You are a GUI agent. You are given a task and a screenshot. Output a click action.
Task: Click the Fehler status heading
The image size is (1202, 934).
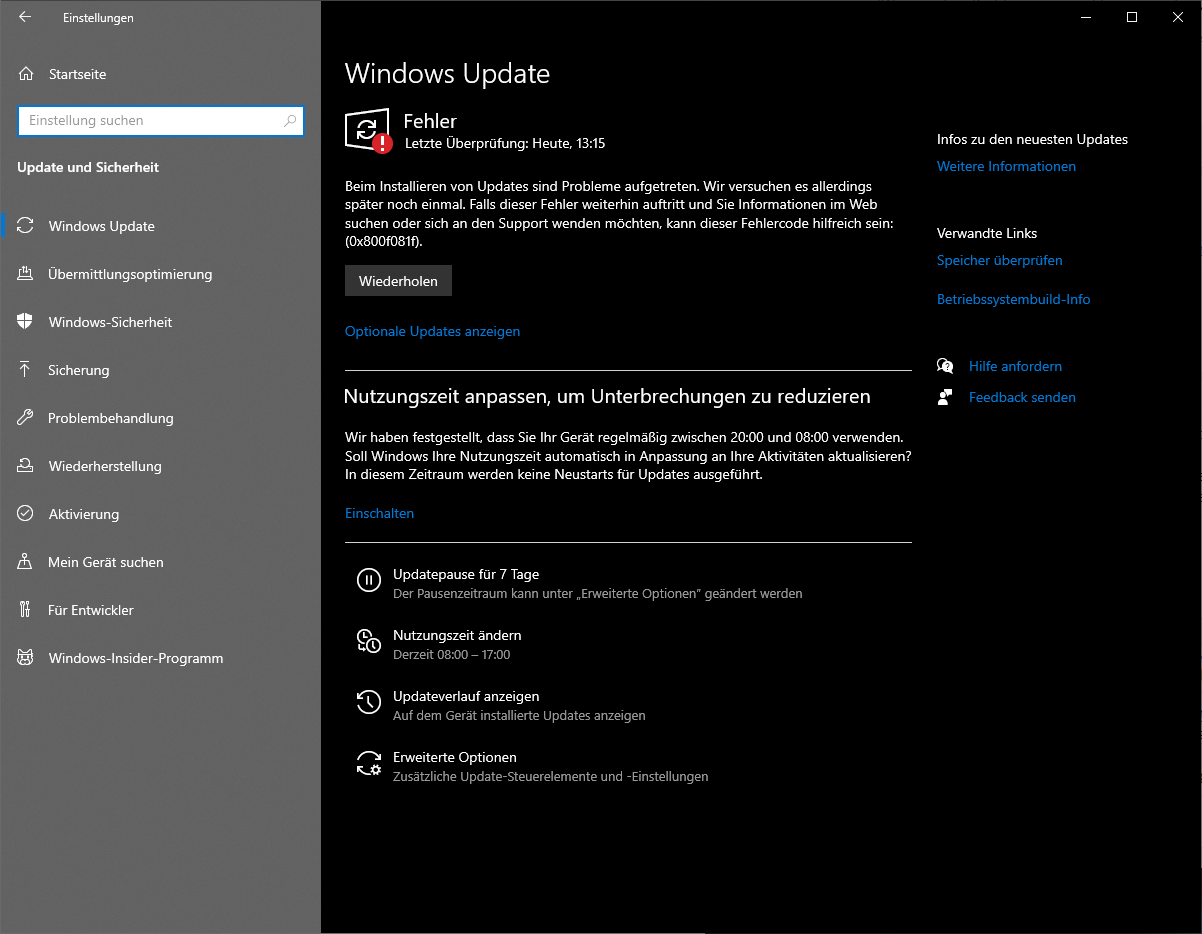tap(430, 121)
